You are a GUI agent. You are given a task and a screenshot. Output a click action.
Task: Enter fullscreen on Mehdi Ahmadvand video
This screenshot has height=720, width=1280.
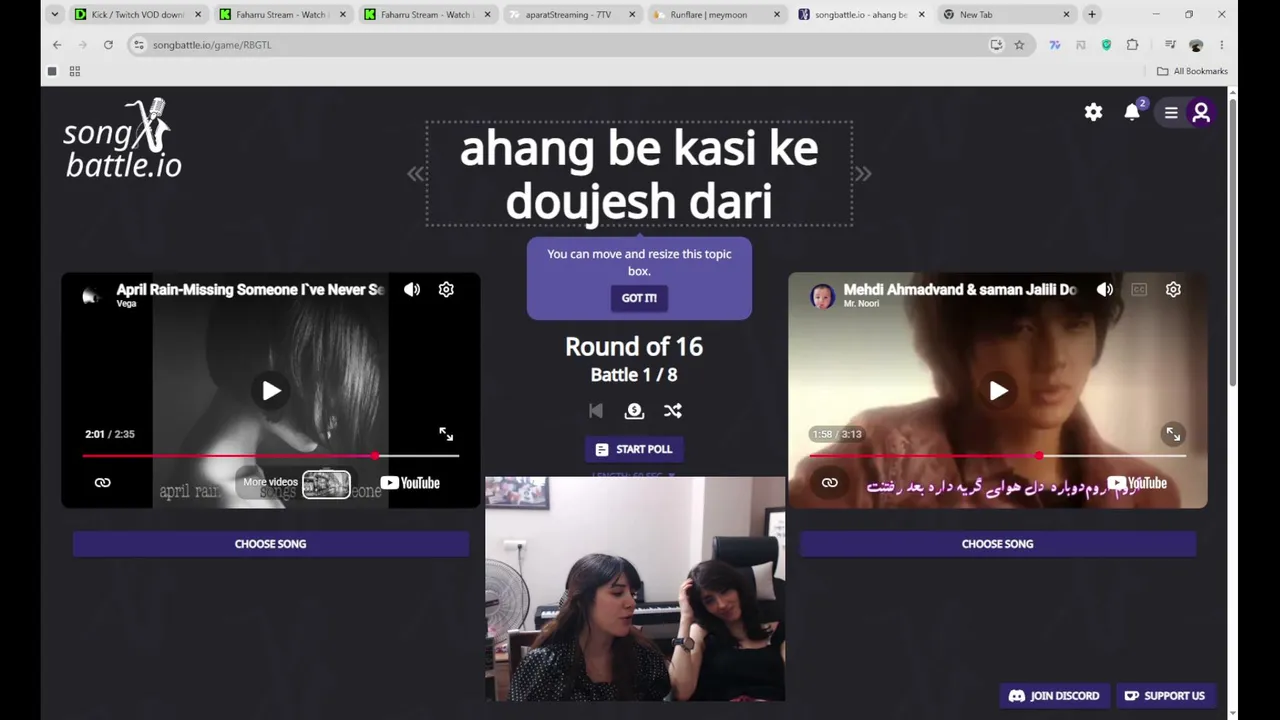tap(1173, 434)
